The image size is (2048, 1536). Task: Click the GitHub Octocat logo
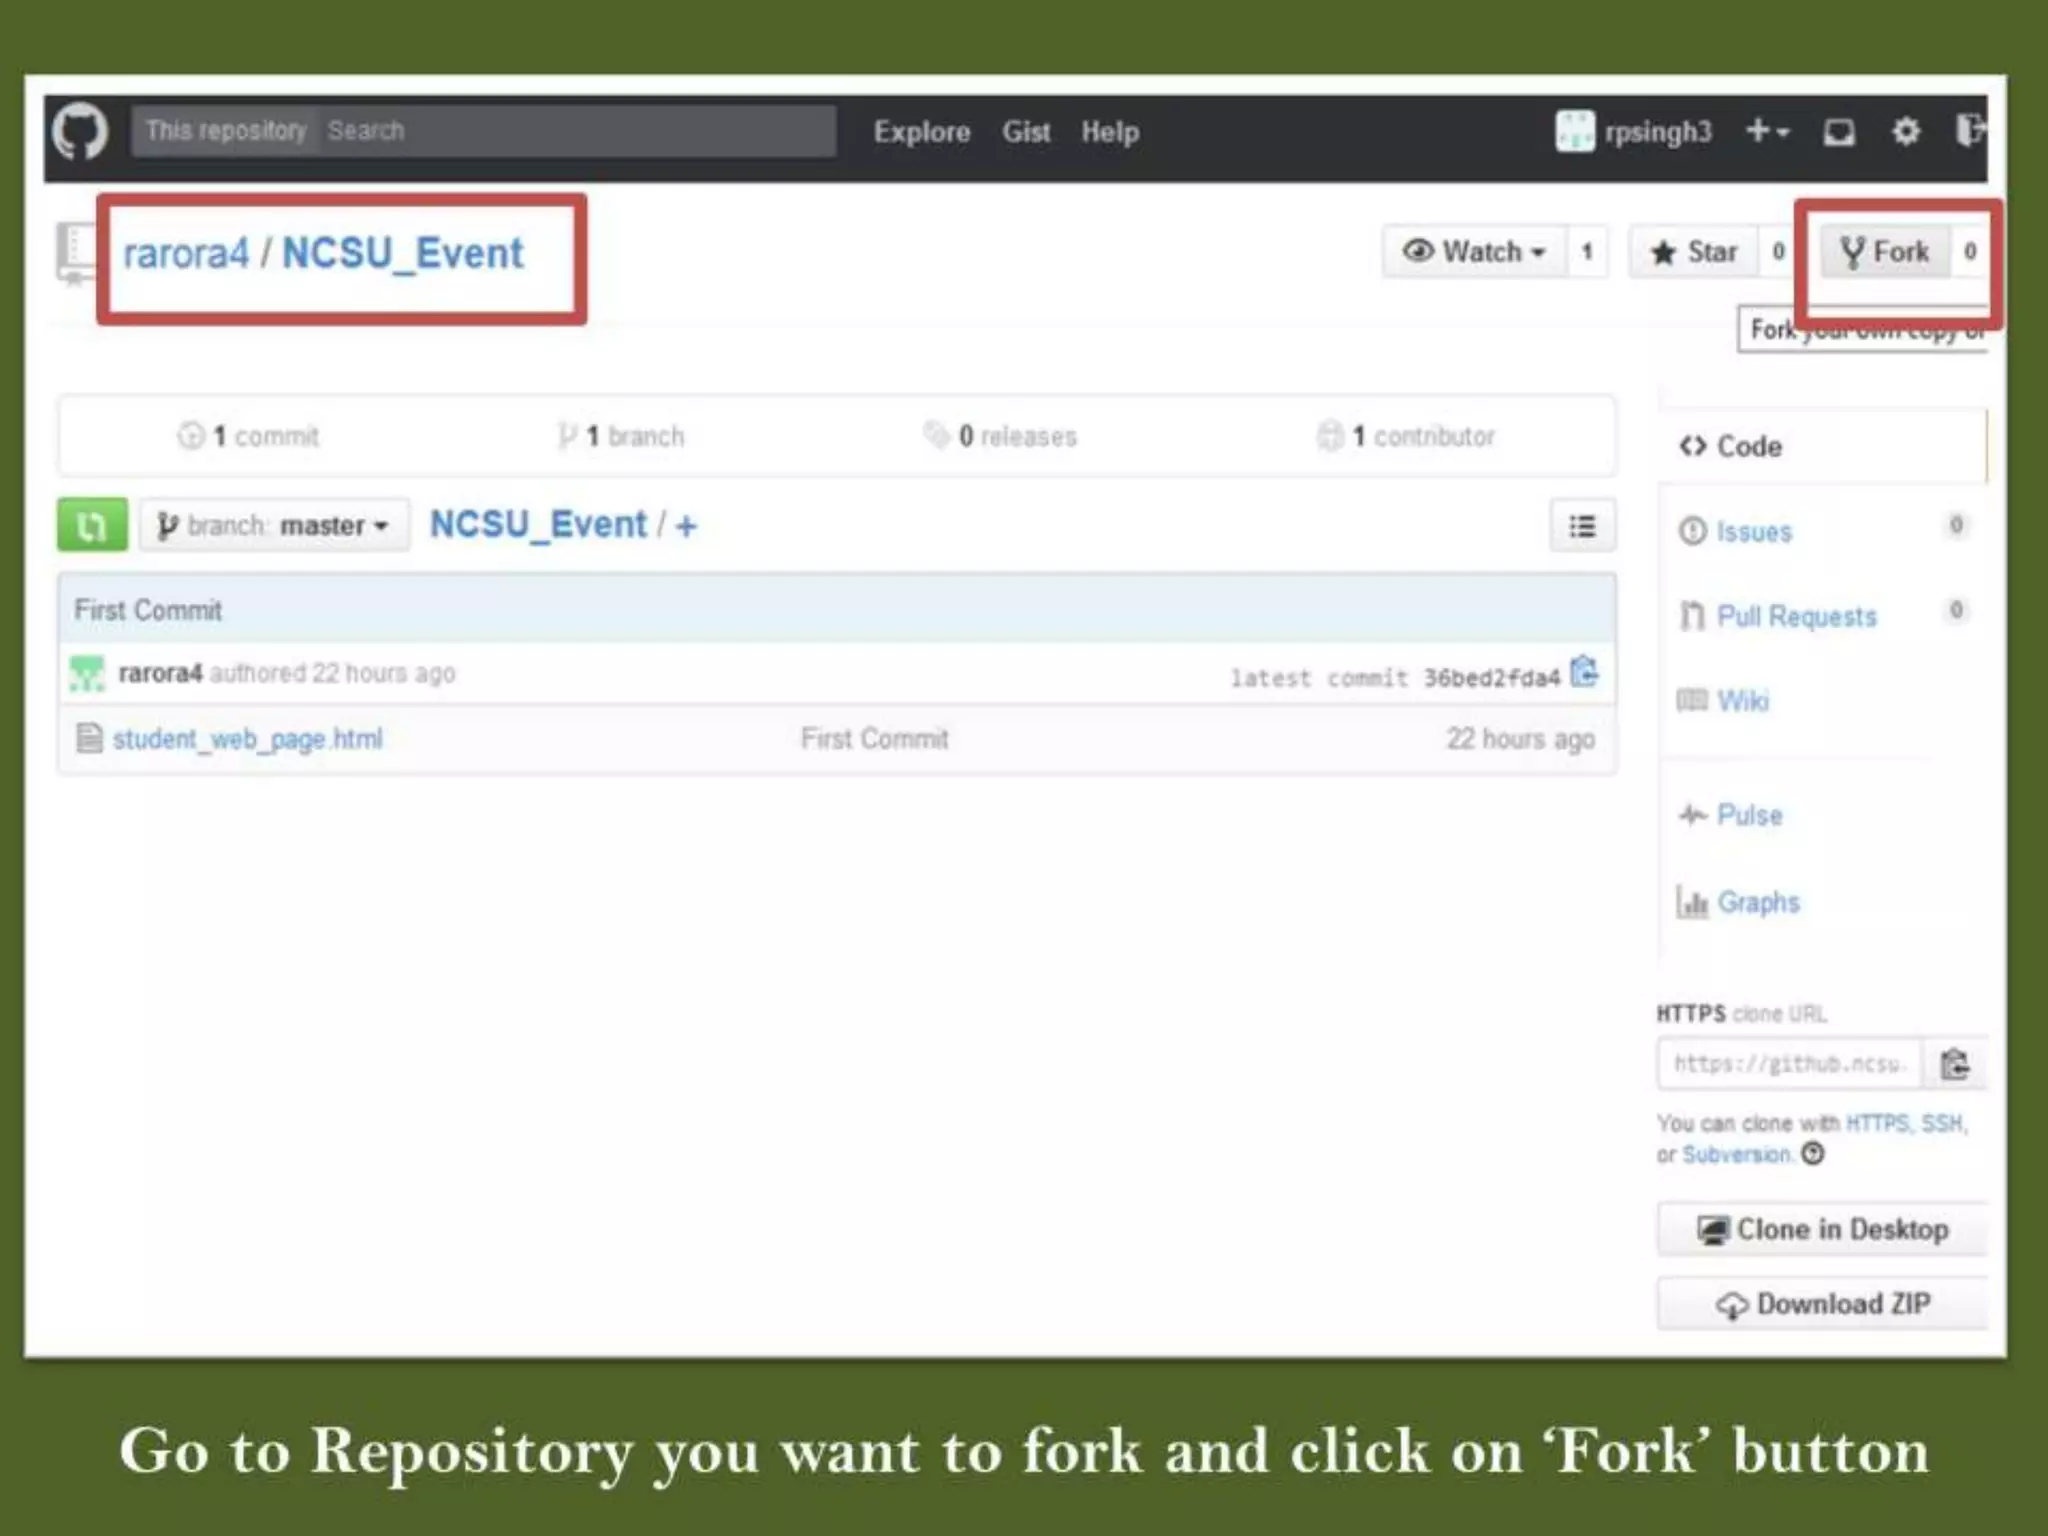pos(80,131)
